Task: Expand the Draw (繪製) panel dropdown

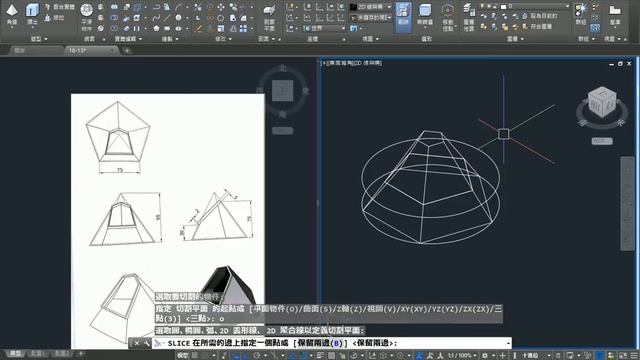Action: pos(170,39)
